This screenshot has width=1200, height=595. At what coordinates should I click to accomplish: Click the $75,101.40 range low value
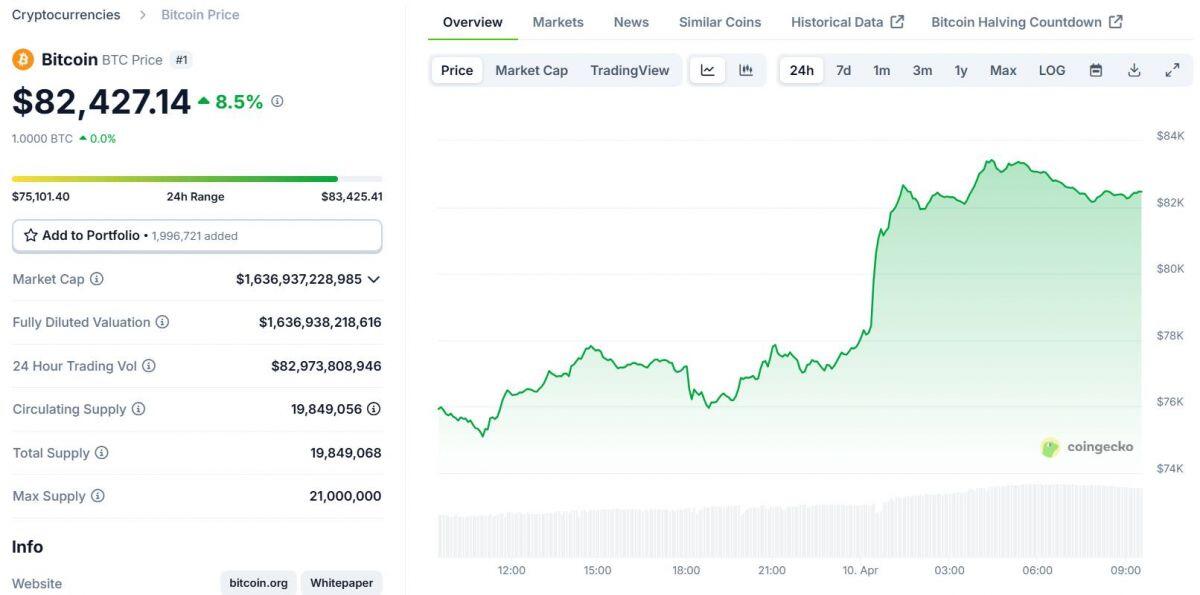41,197
